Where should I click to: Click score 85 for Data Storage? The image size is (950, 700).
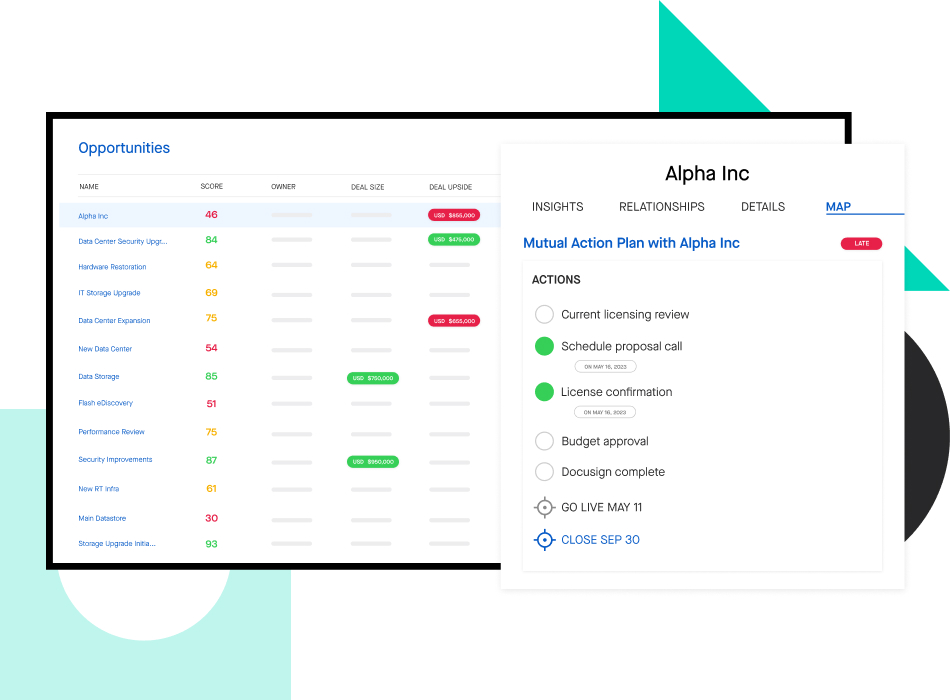211,376
